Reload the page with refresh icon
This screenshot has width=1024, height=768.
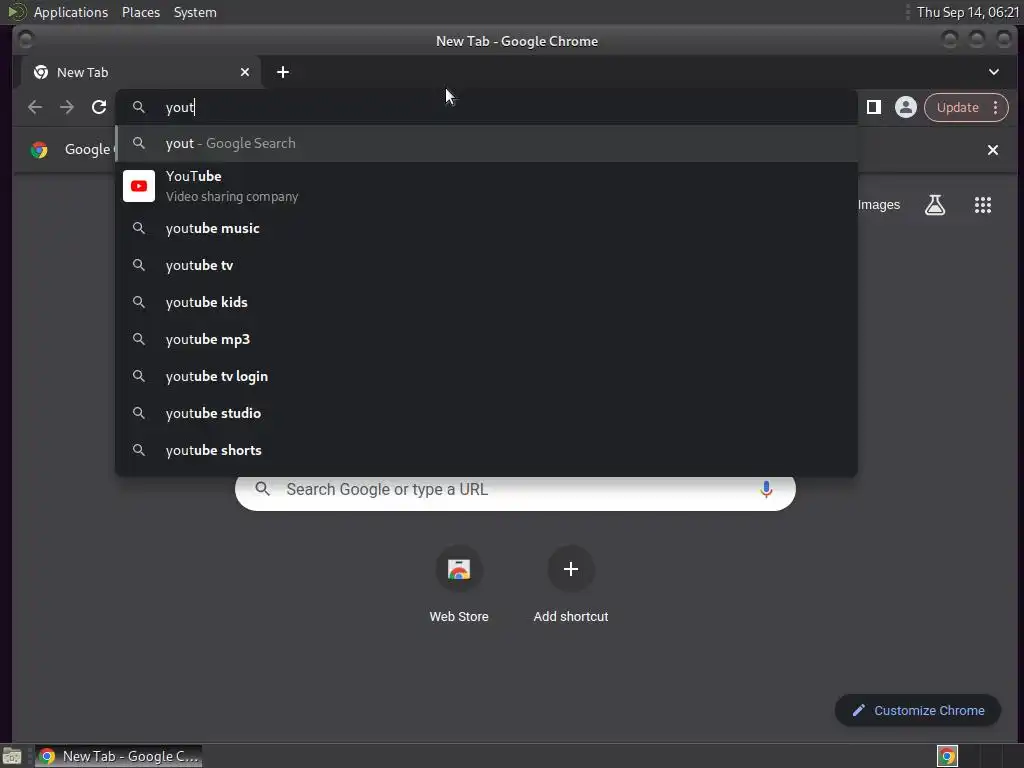pyautogui.click(x=99, y=107)
